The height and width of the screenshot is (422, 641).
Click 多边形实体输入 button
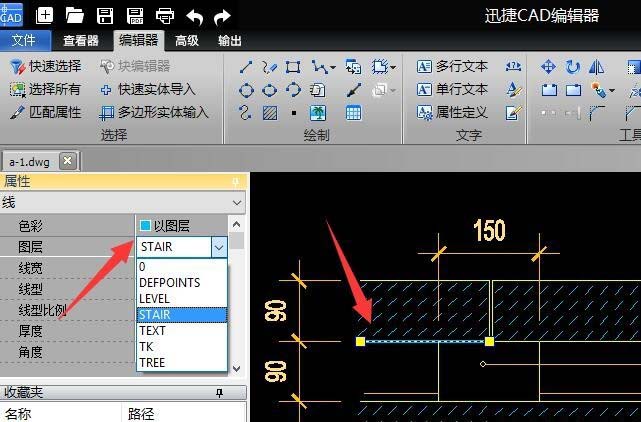154,112
